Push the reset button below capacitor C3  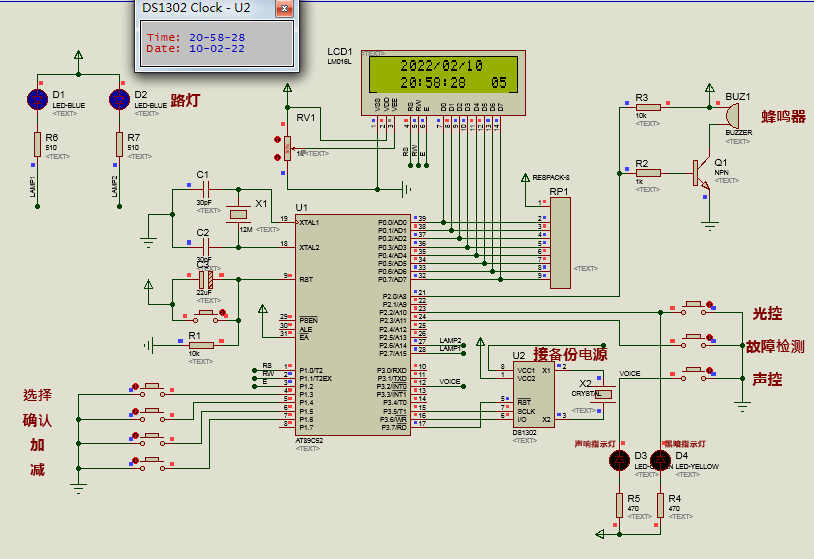206,316
